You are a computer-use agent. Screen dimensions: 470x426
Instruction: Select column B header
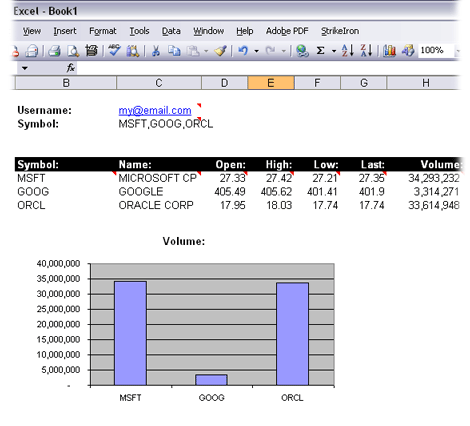[x=66, y=83]
